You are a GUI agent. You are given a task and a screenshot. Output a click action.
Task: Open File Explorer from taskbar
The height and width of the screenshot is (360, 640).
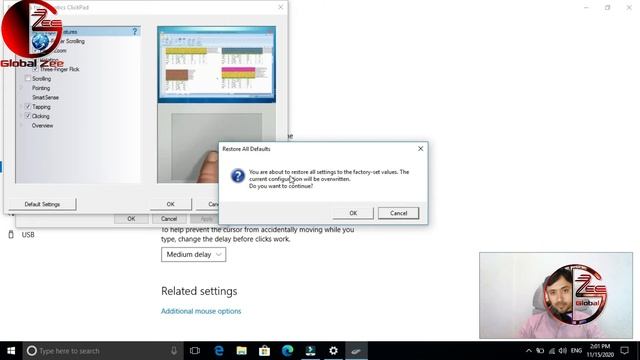(x=242, y=351)
